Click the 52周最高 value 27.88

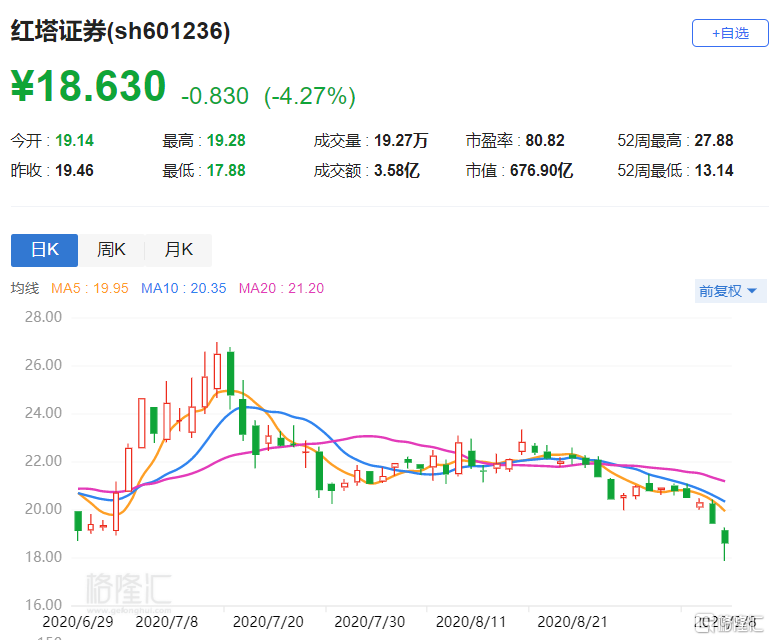[x=713, y=141]
